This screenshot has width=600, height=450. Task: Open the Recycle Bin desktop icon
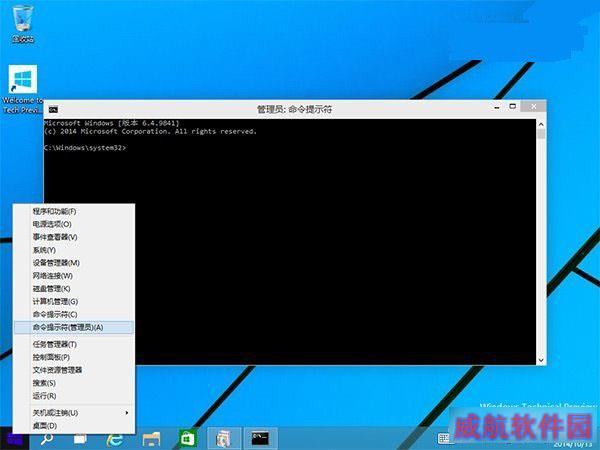[23, 24]
